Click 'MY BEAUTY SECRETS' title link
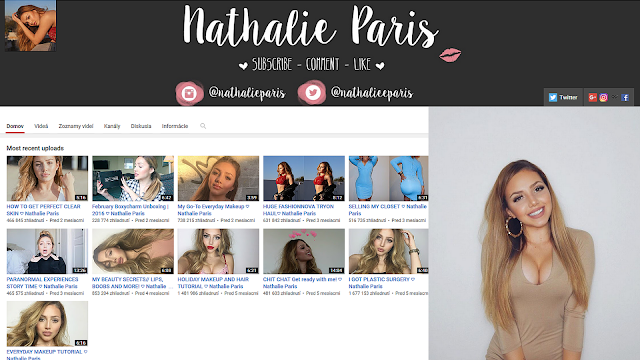 click(x=133, y=282)
